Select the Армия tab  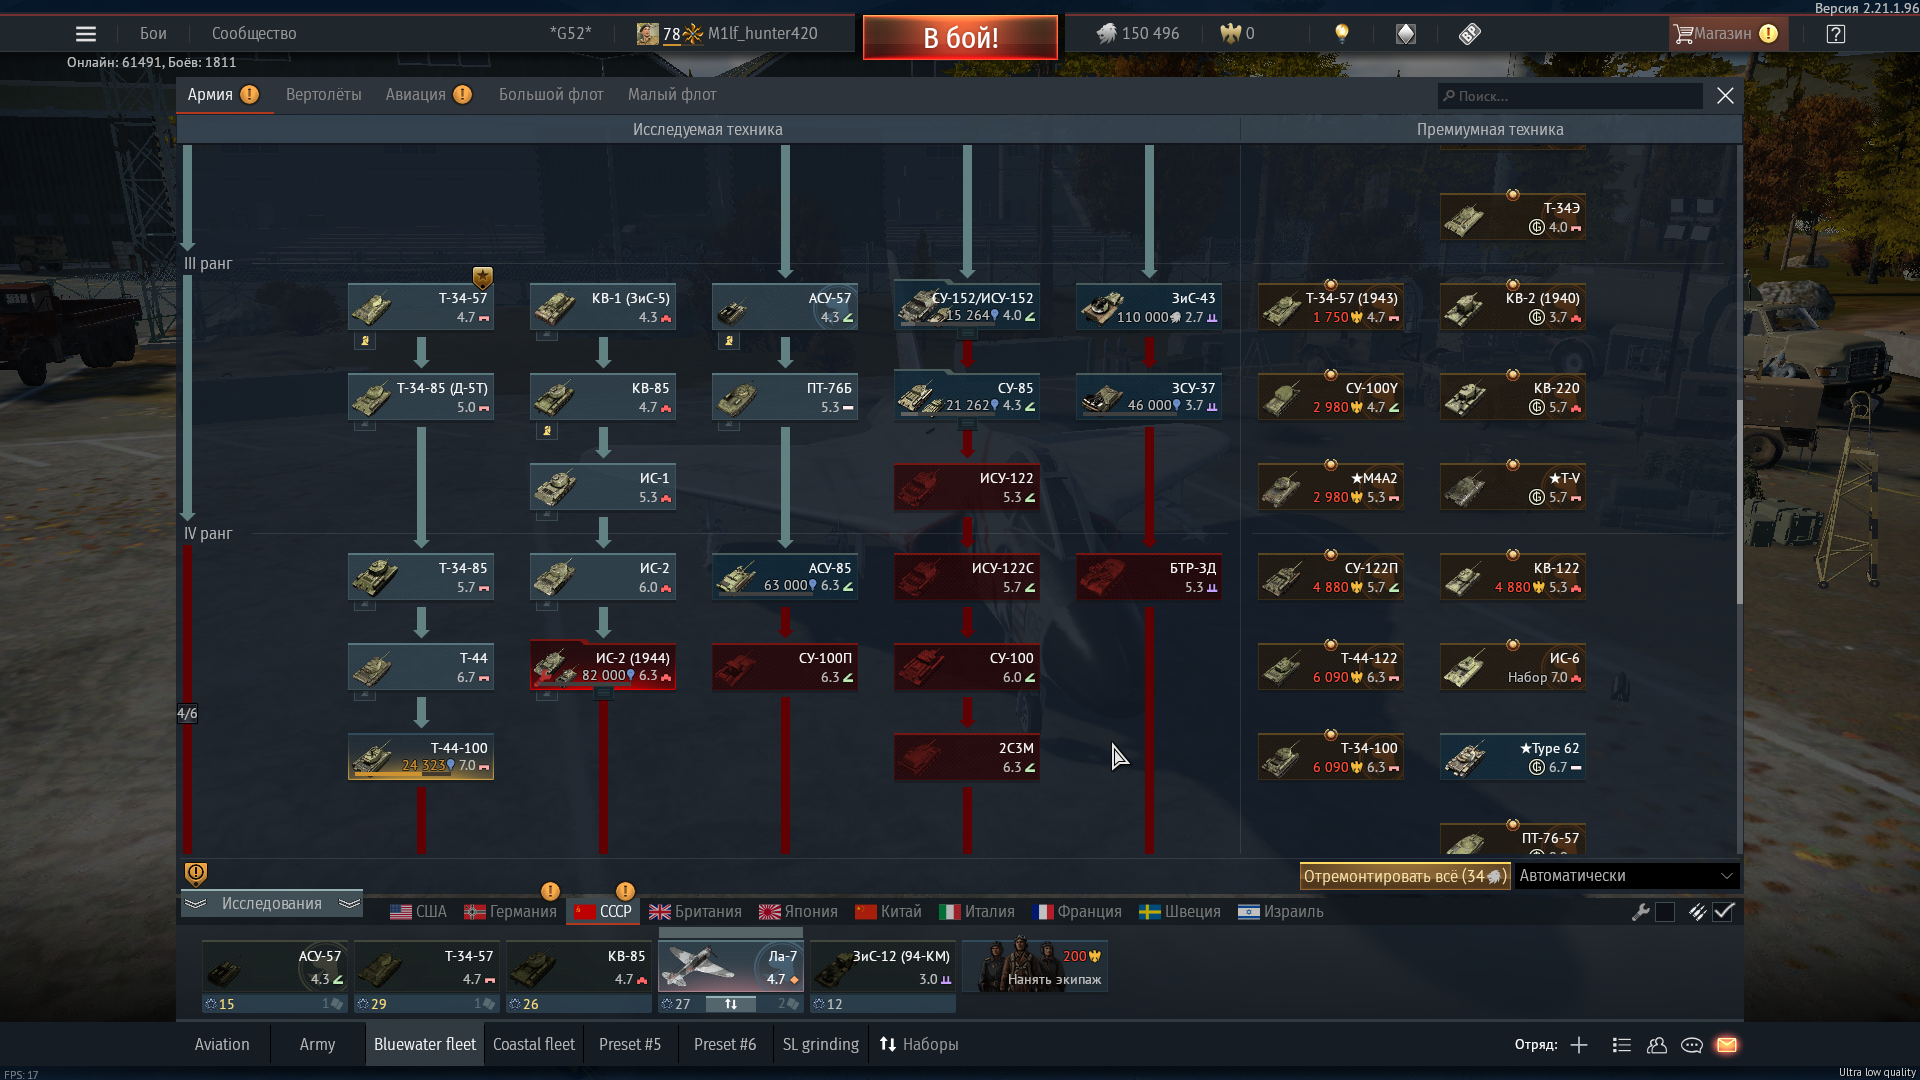(x=223, y=95)
